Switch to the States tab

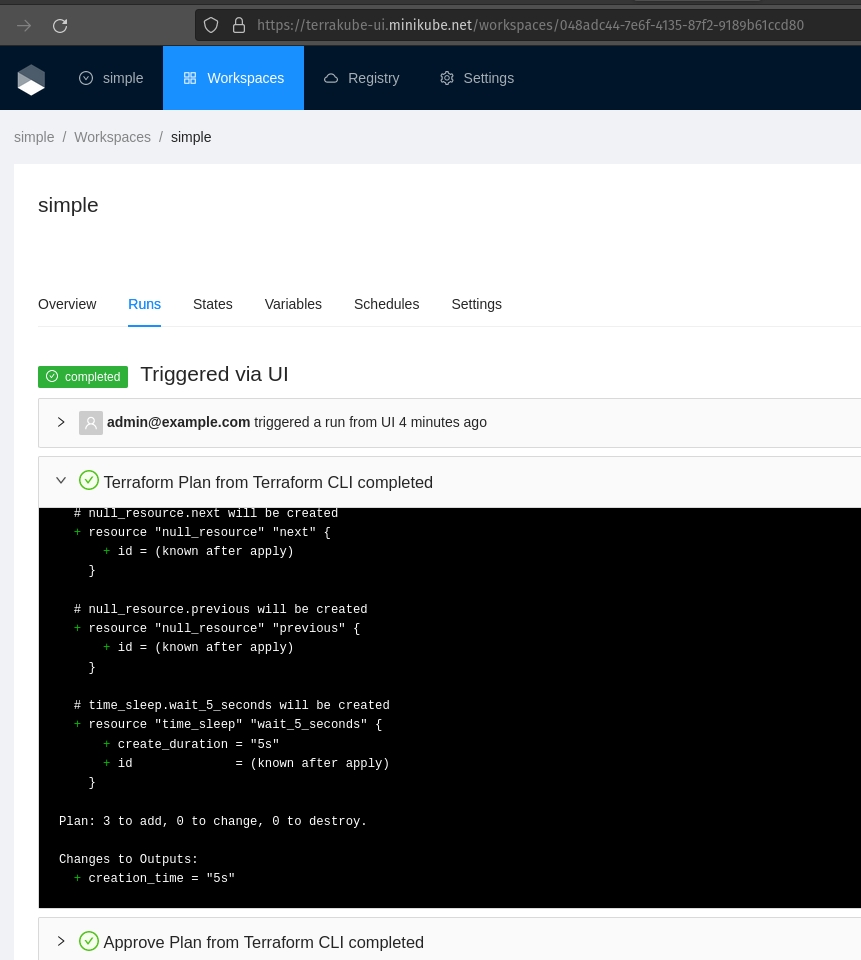212,304
